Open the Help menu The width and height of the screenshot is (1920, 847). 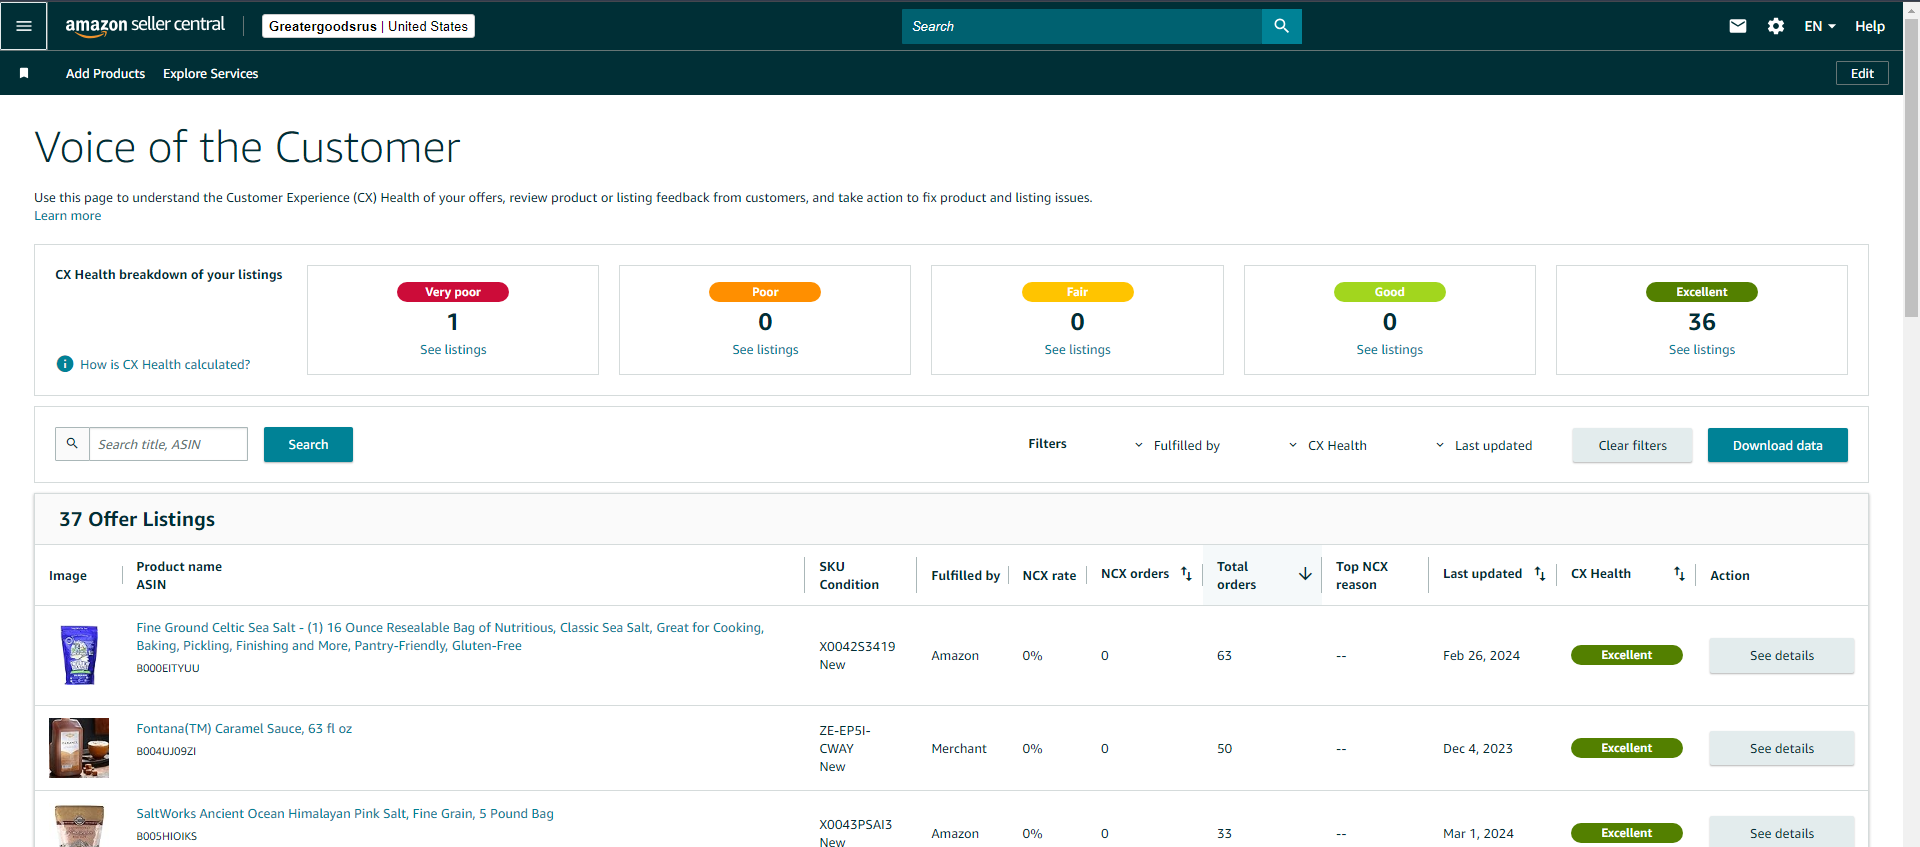[1869, 26]
